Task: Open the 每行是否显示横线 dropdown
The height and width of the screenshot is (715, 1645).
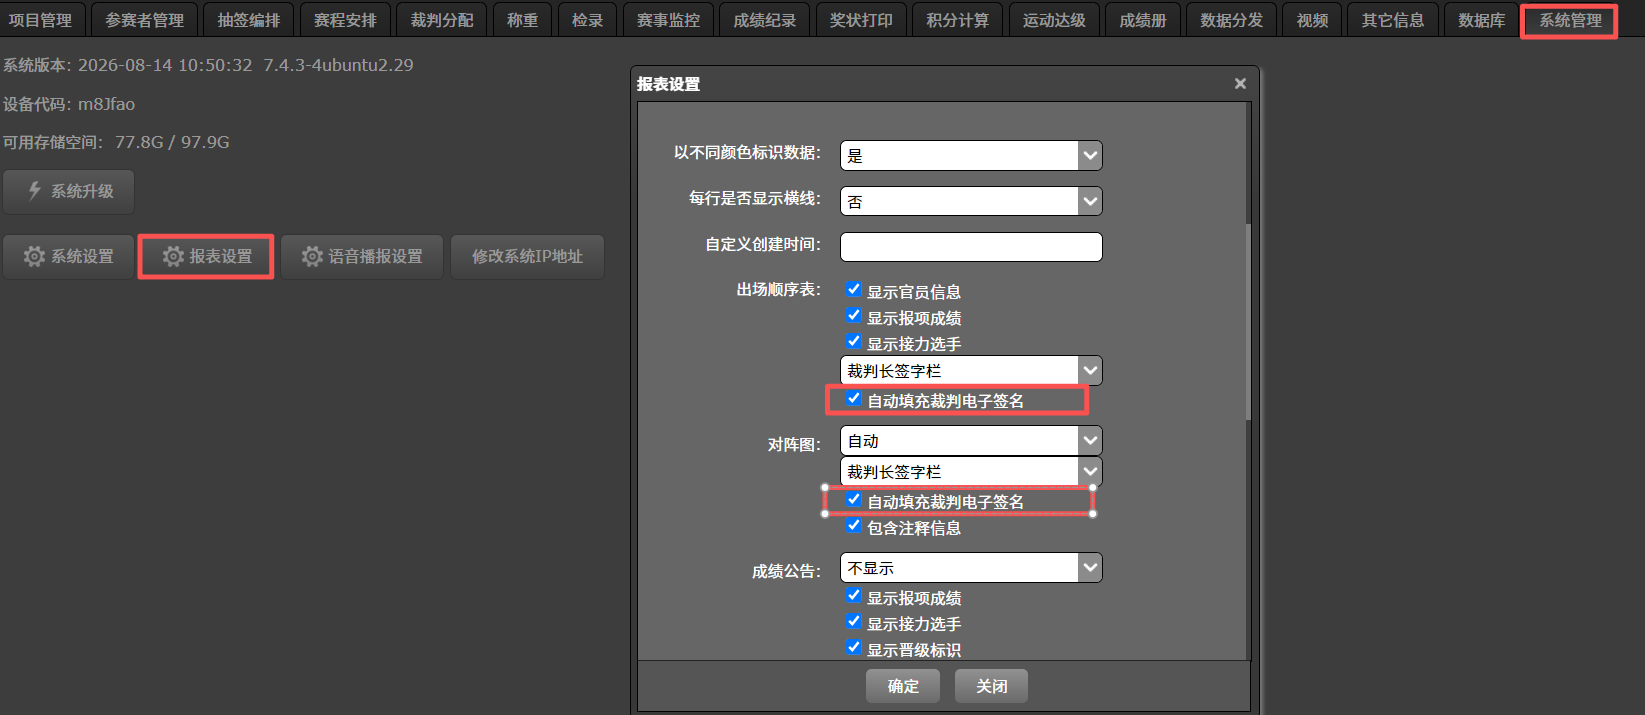Action: [971, 201]
